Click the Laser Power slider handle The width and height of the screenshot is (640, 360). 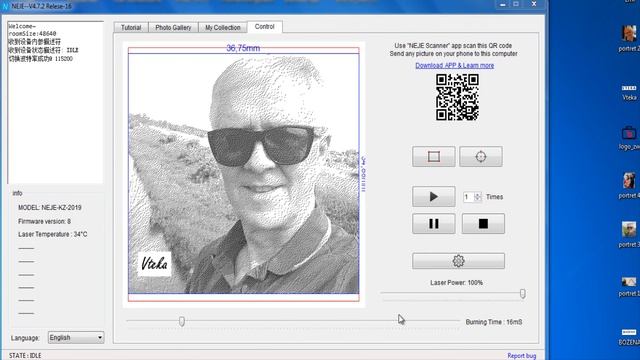click(x=522, y=293)
